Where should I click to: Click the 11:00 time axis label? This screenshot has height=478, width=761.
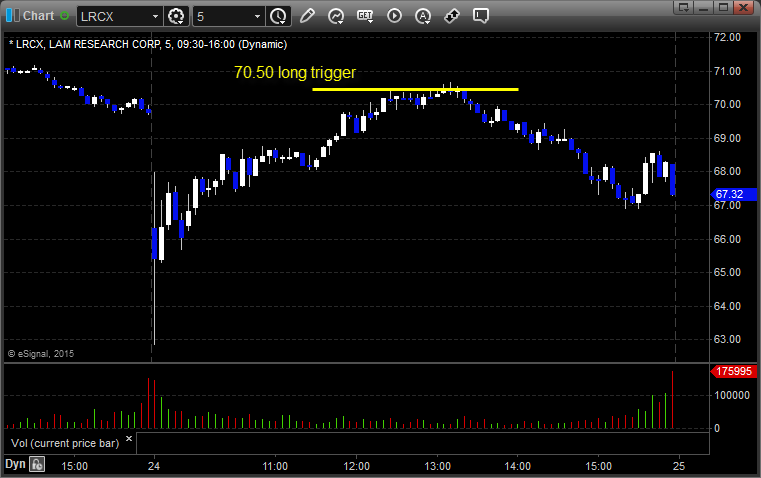[x=275, y=466]
